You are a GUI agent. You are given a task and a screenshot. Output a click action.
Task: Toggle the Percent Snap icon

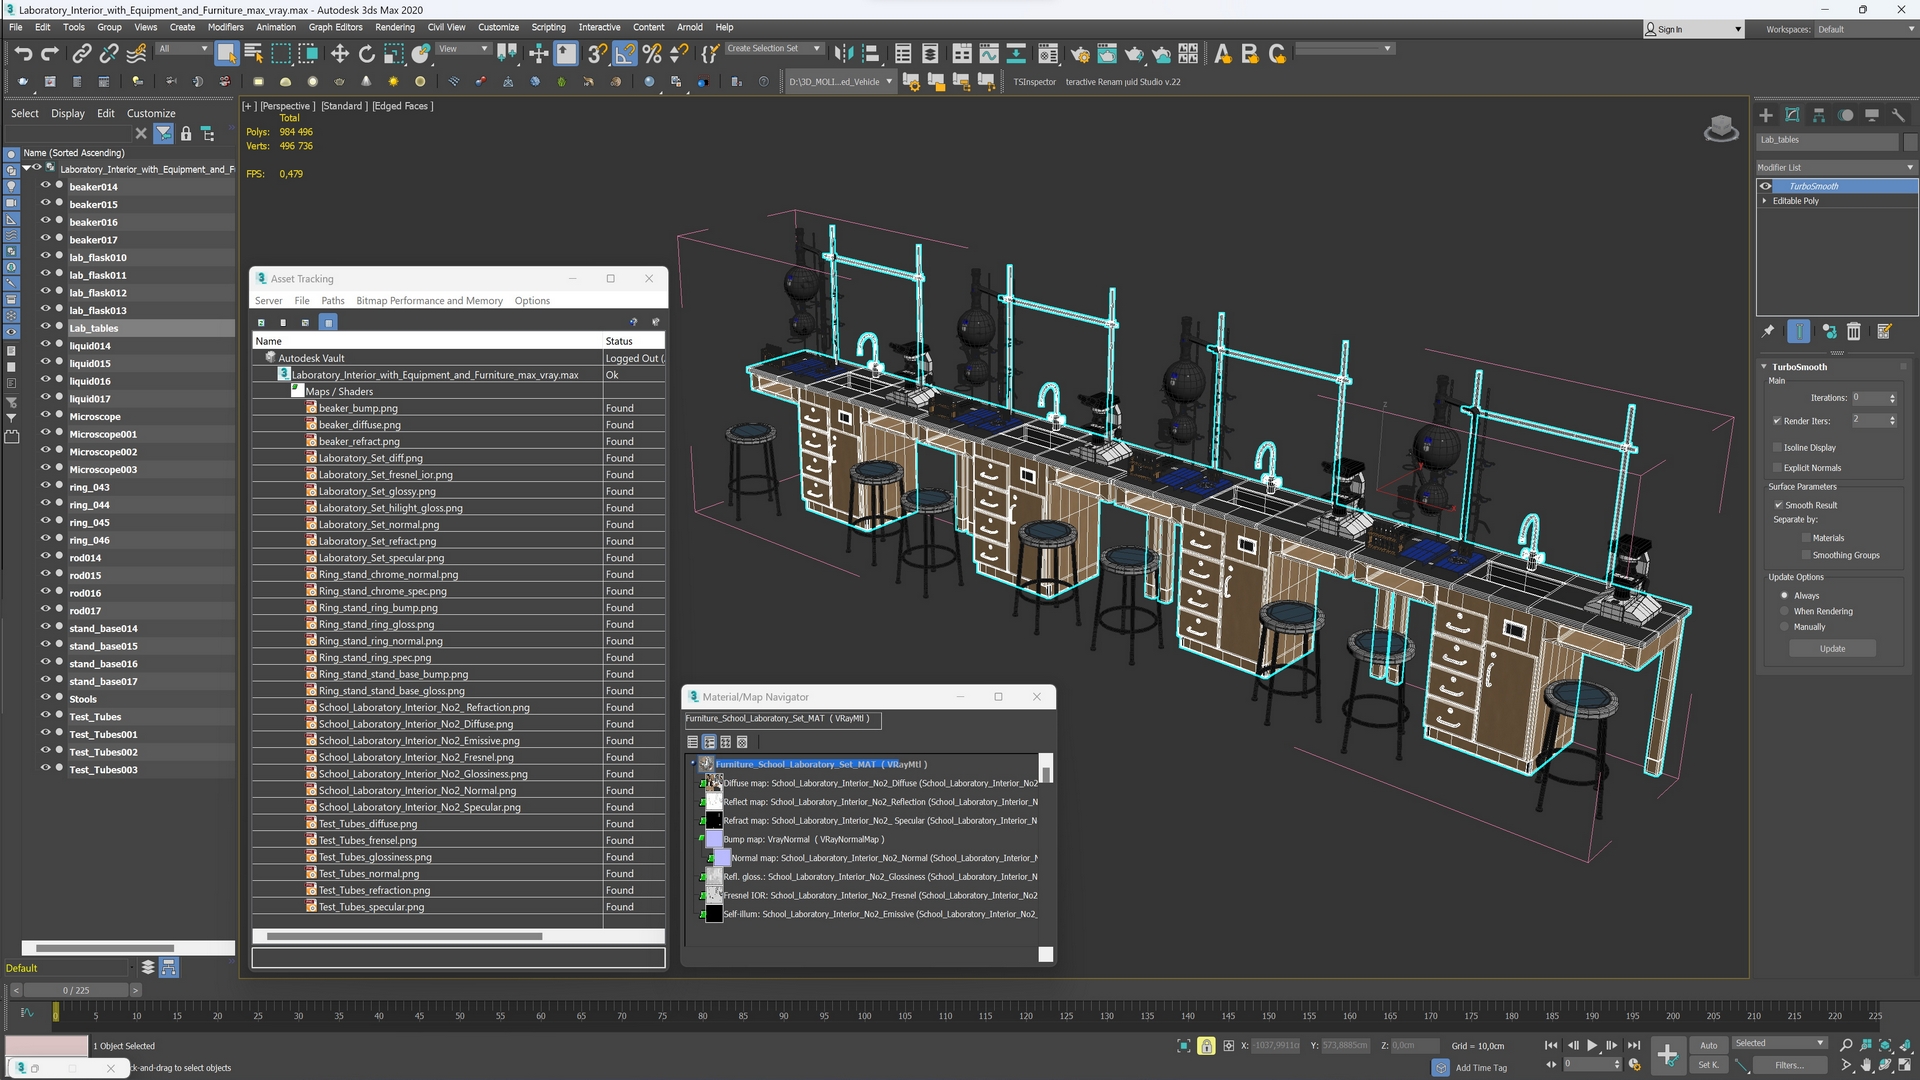[x=652, y=54]
